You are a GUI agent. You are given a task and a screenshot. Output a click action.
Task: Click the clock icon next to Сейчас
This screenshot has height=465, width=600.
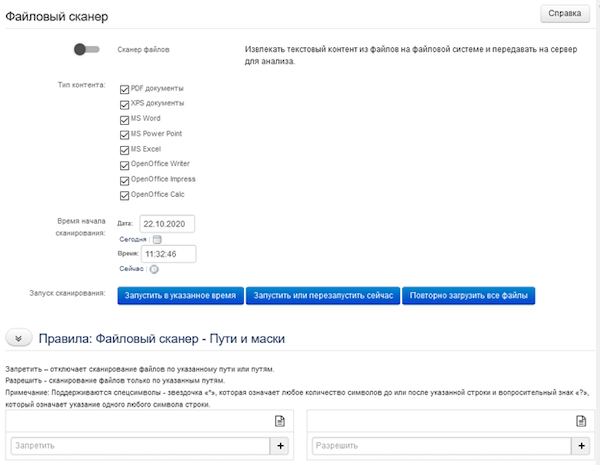(154, 268)
